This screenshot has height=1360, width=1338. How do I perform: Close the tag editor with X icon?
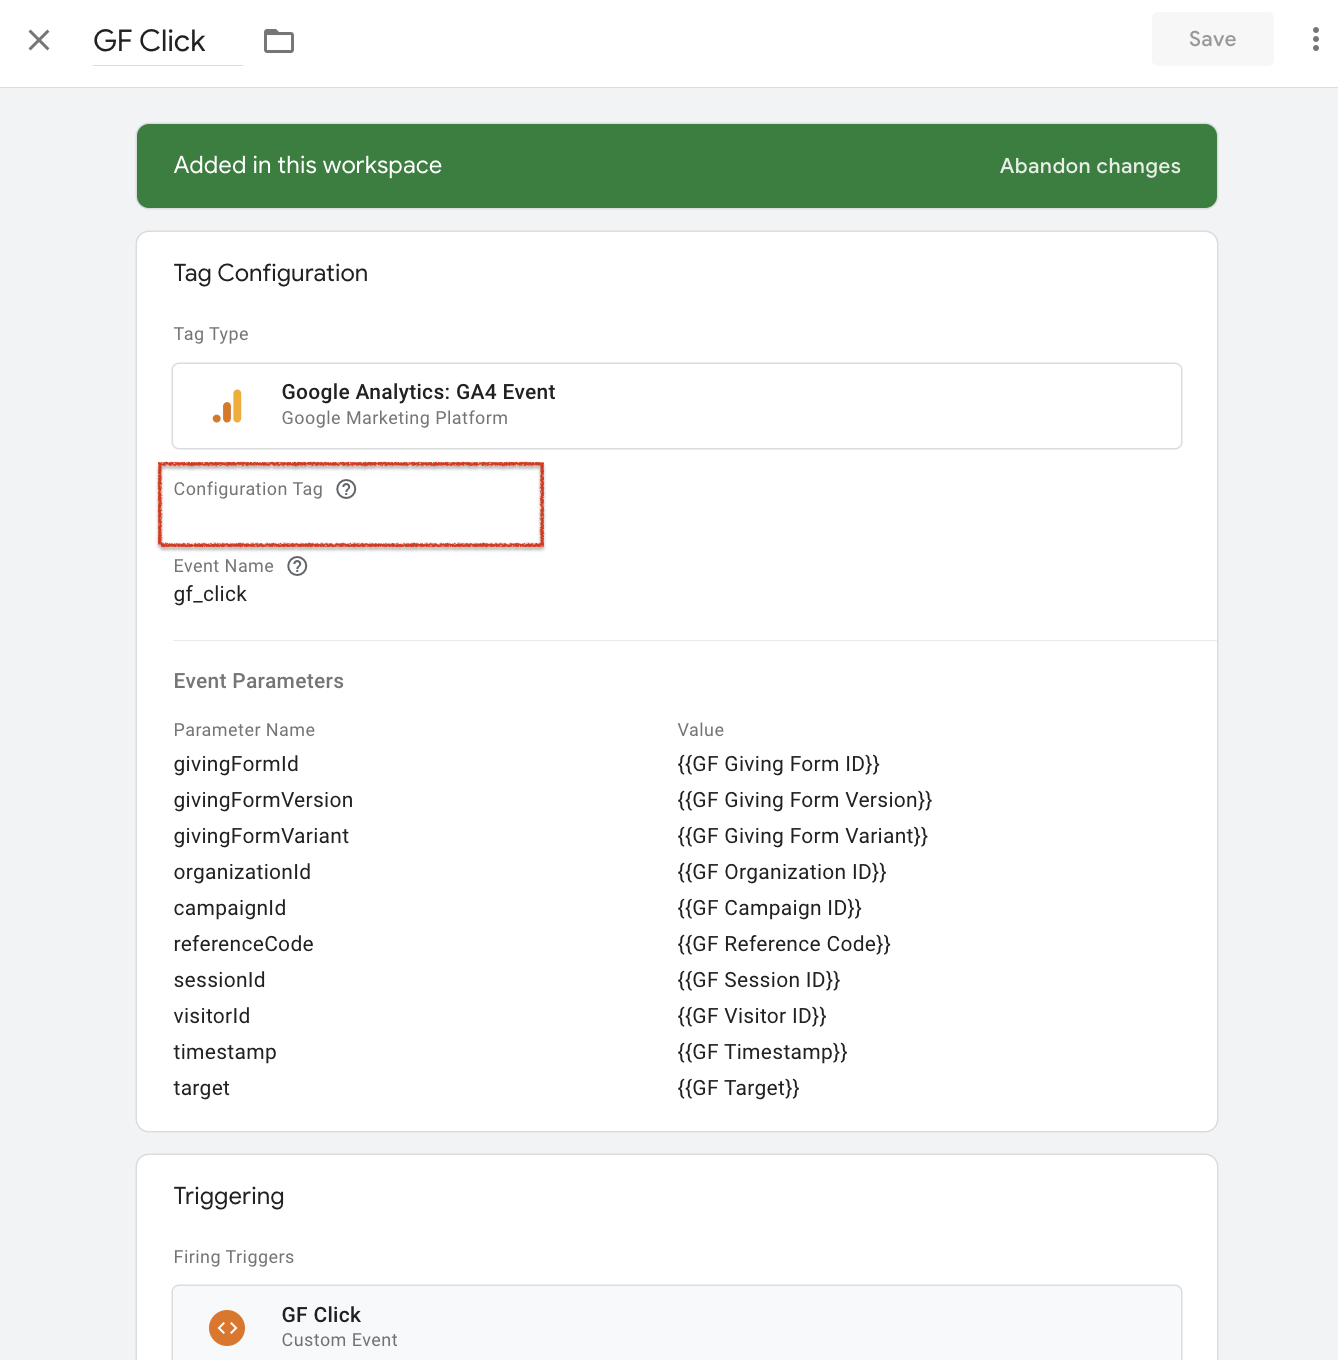pos(39,40)
